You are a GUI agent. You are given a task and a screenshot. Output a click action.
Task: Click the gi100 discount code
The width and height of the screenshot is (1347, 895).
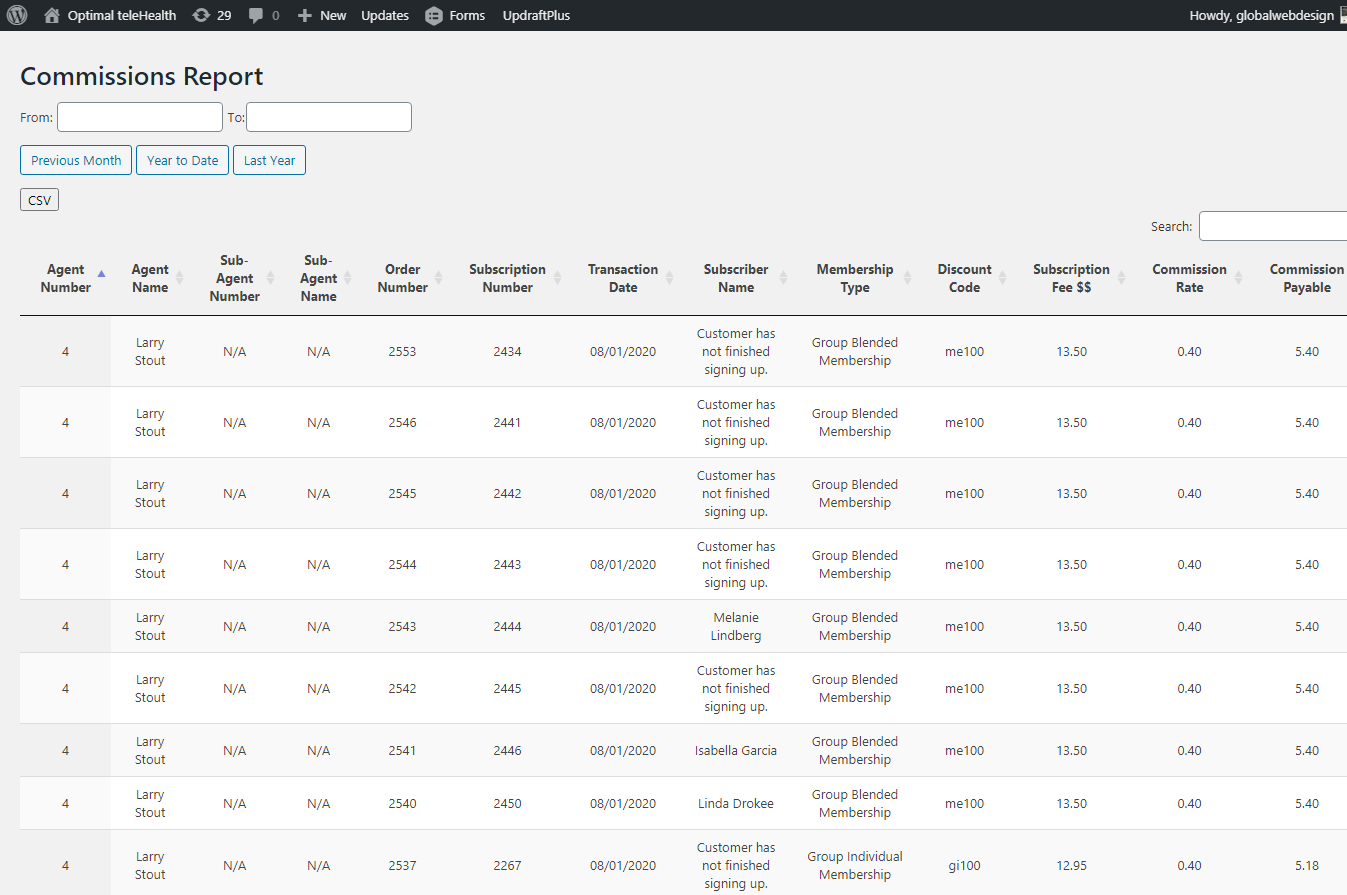[964, 866]
